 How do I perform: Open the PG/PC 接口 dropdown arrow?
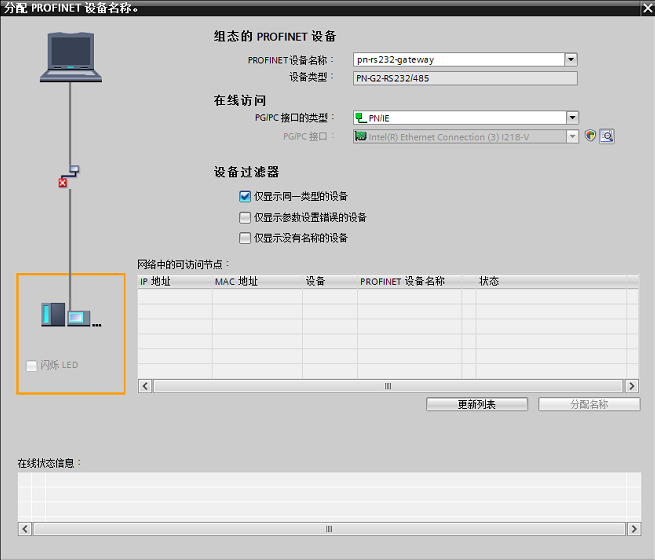tap(572, 136)
